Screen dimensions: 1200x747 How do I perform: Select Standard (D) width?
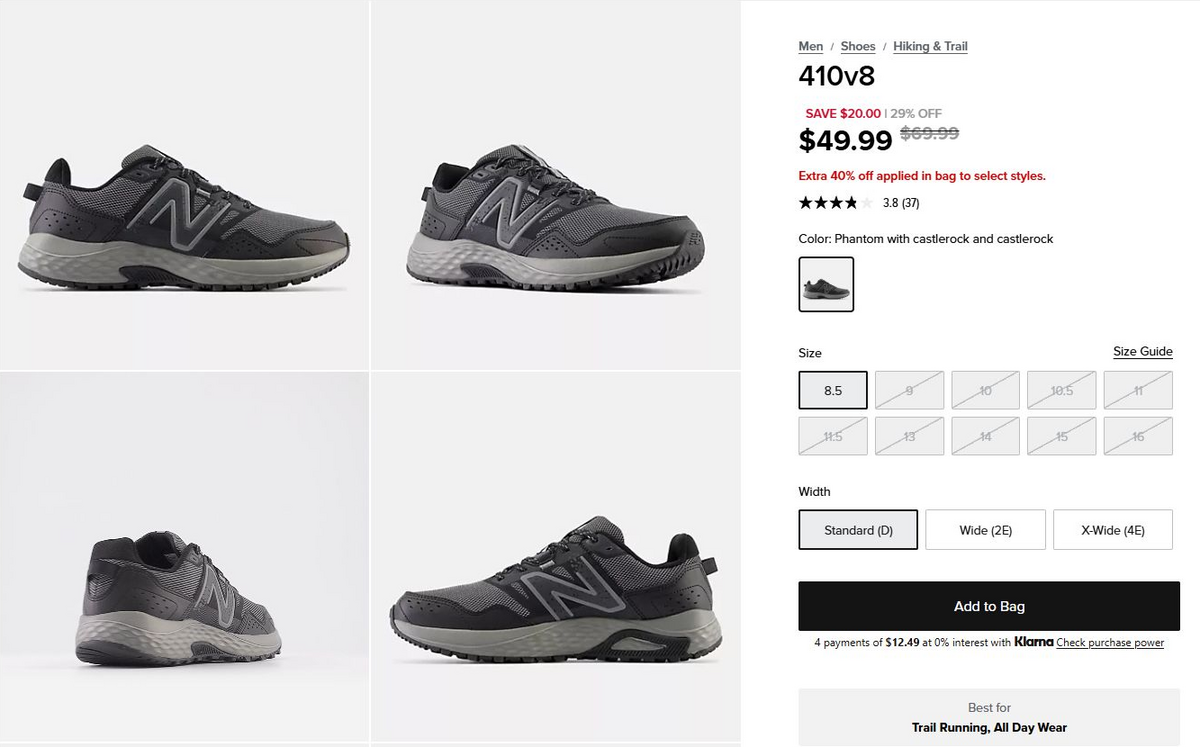coord(858,530)
